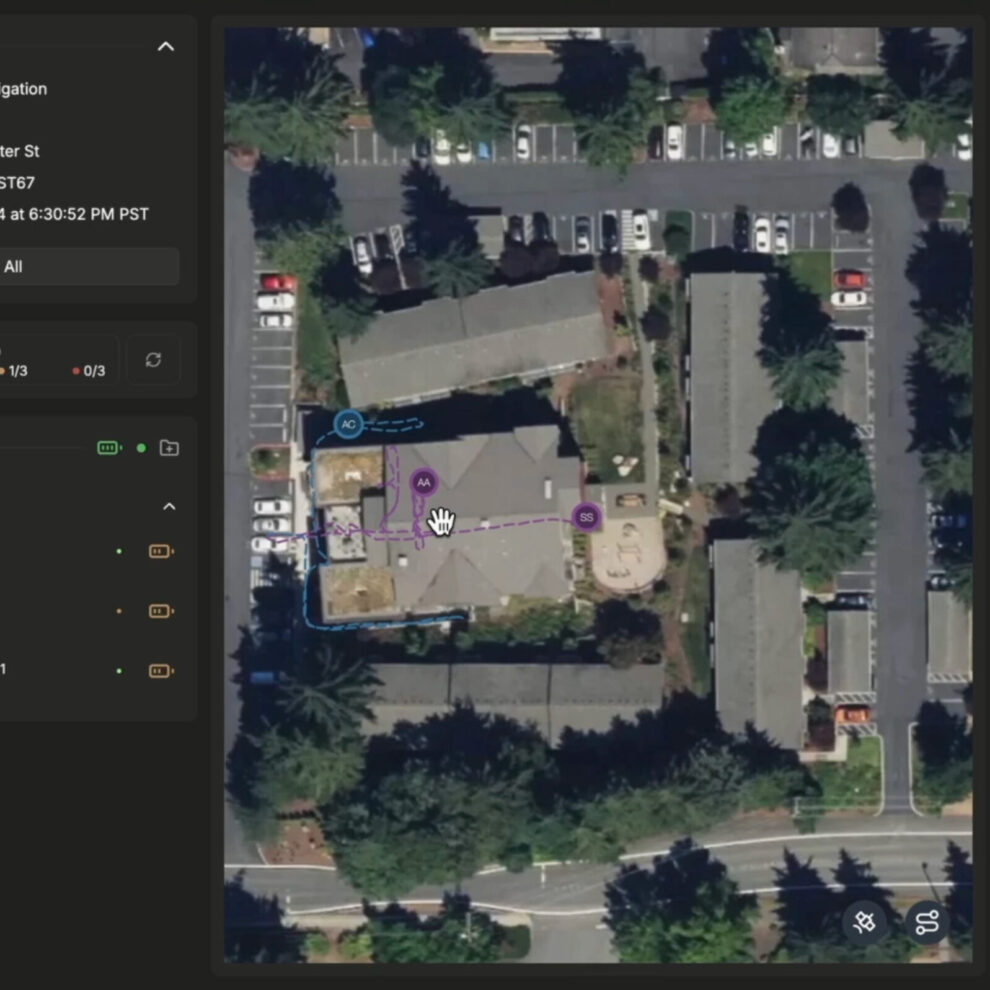Select the purple SS marker on map
Image resolution: width=990 pixels, height=990 pixels.
(586, 517)
